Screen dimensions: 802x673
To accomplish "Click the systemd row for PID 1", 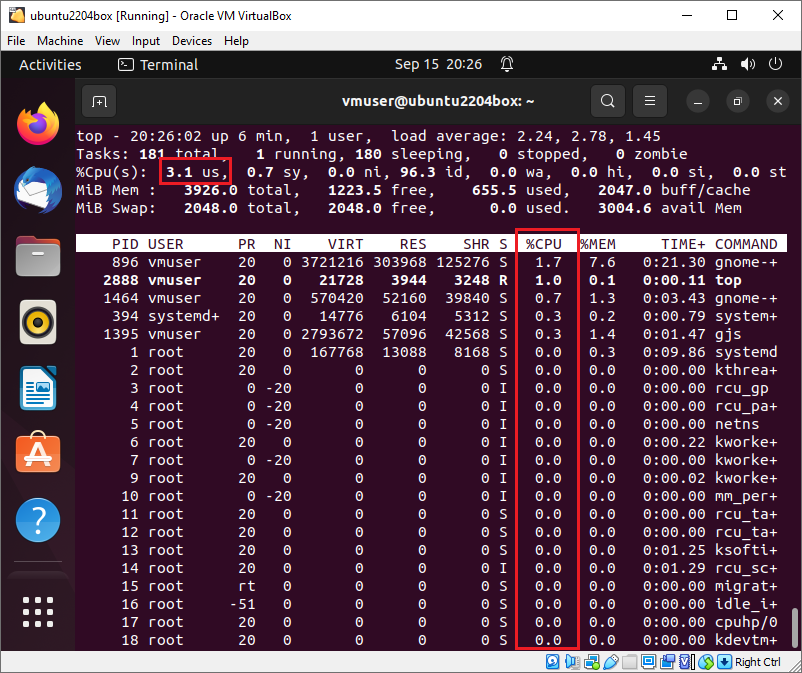I will (431, 352).
